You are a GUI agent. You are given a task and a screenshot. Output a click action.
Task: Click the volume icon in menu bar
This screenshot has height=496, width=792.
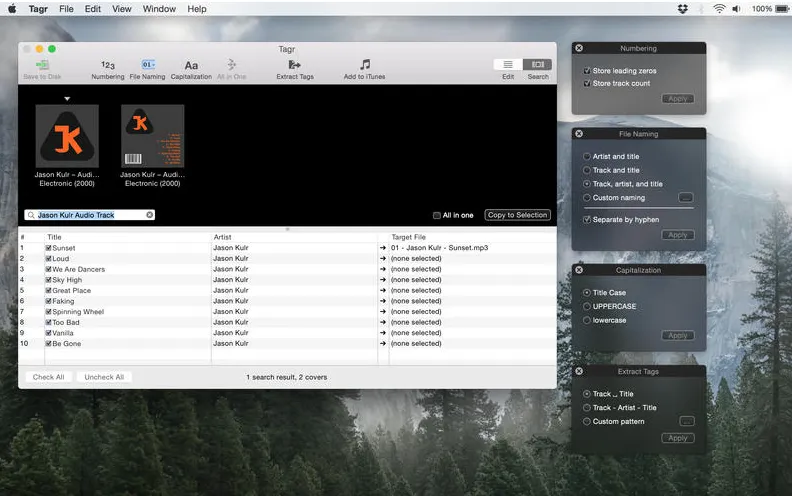736,9
